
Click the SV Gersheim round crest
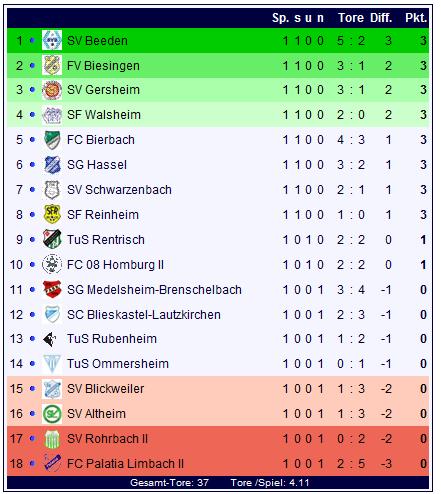[x=52, y=90]
